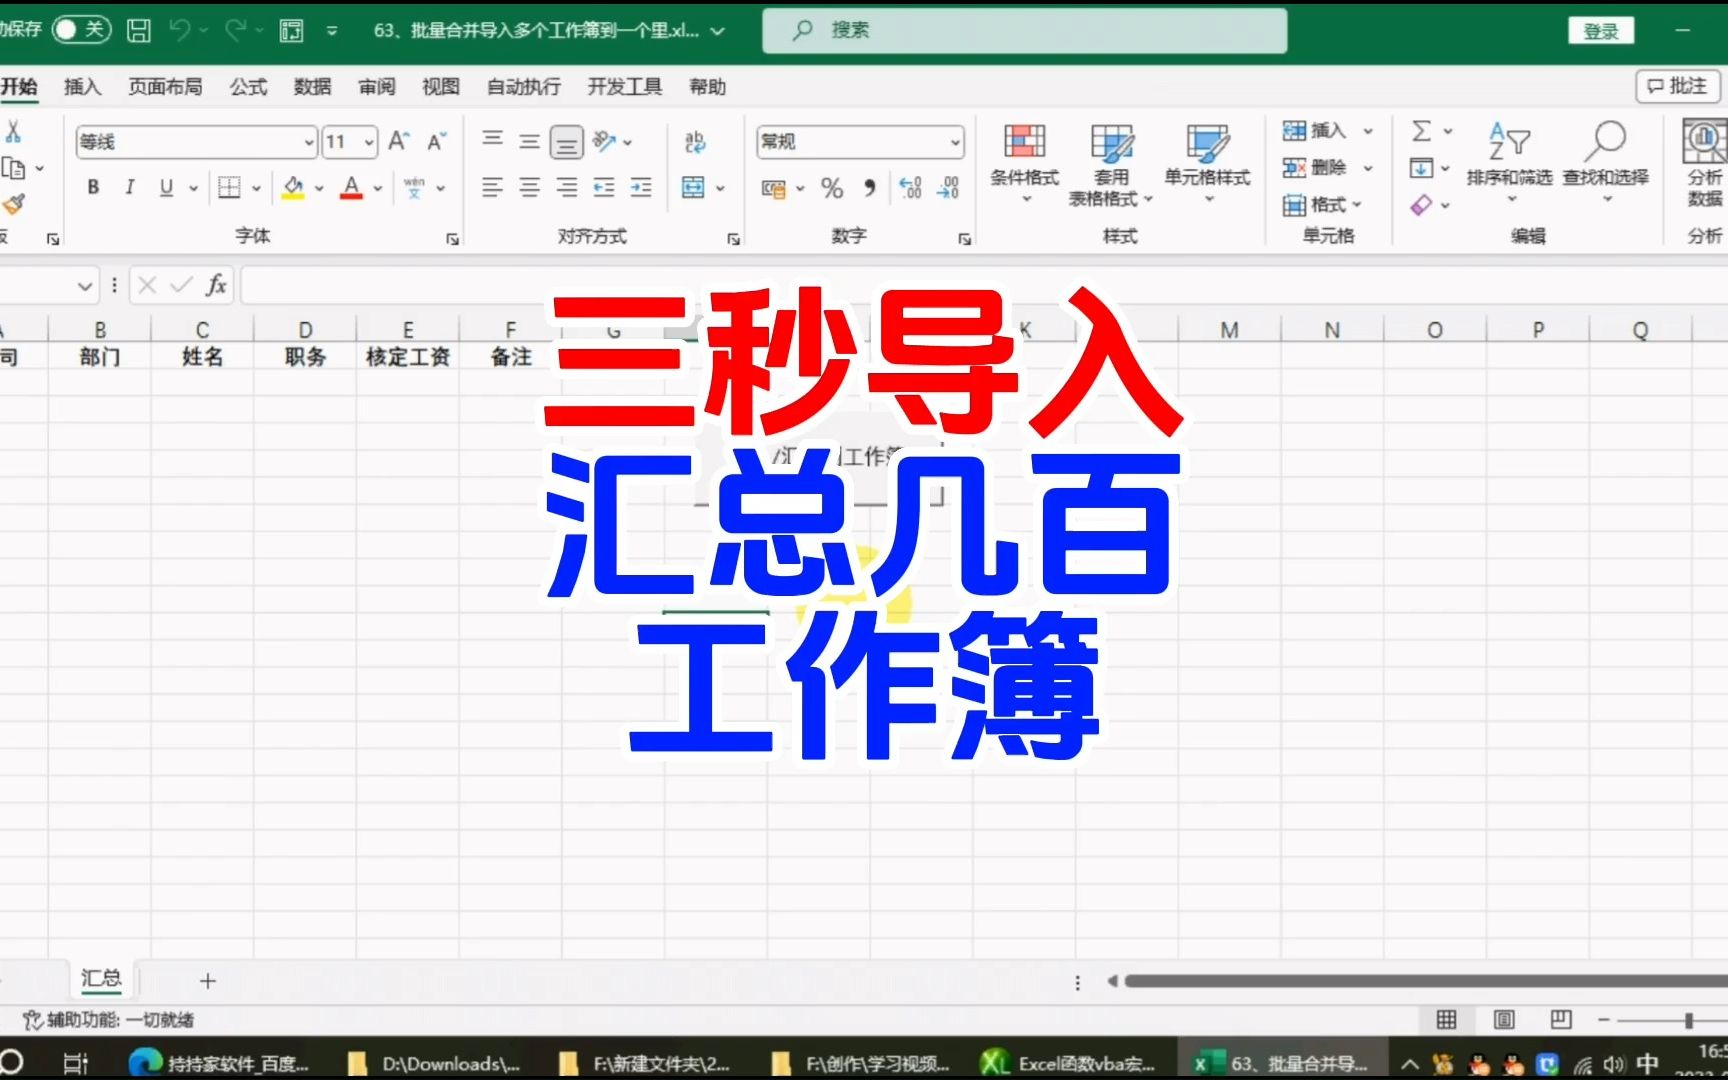Open the 插入 ribbon tab

82,87
